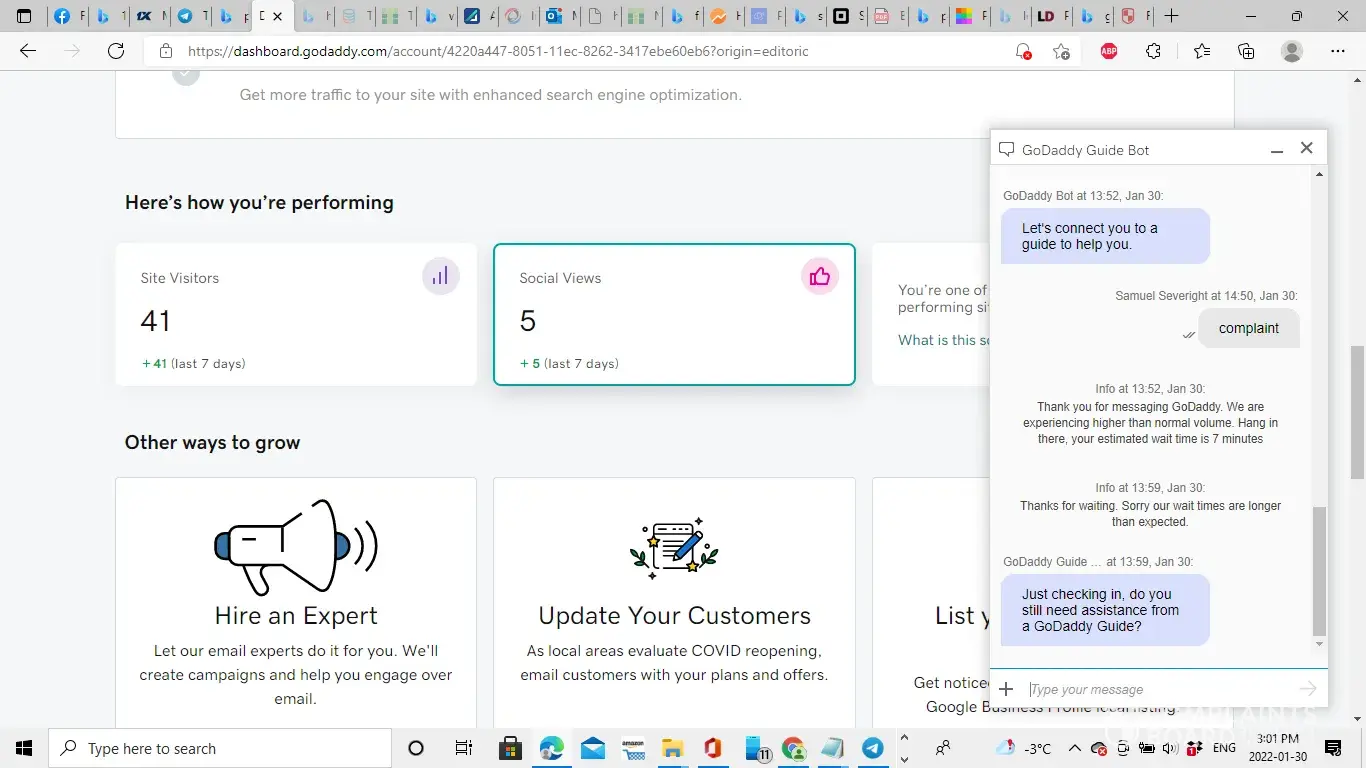This screenshot has width=1366, height=768.
Task: Select the Social Views card
Action: 674,314
